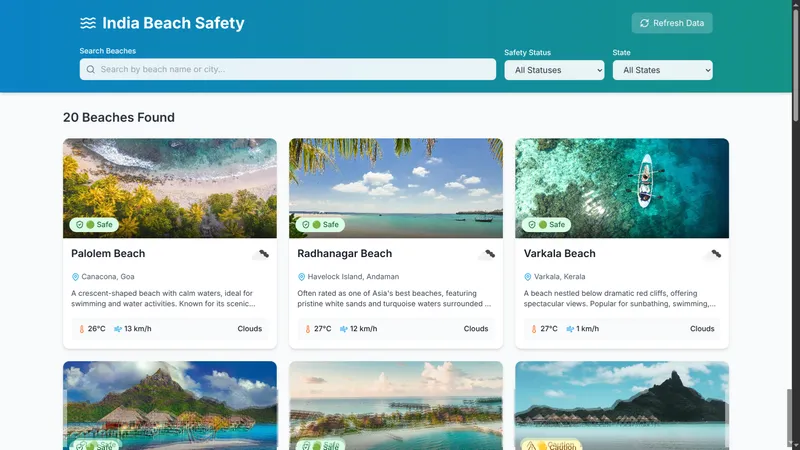The width and height of the screenshot is (800, 450).
Task: Click the refresh arrows icon
Action: pos(644,23)
